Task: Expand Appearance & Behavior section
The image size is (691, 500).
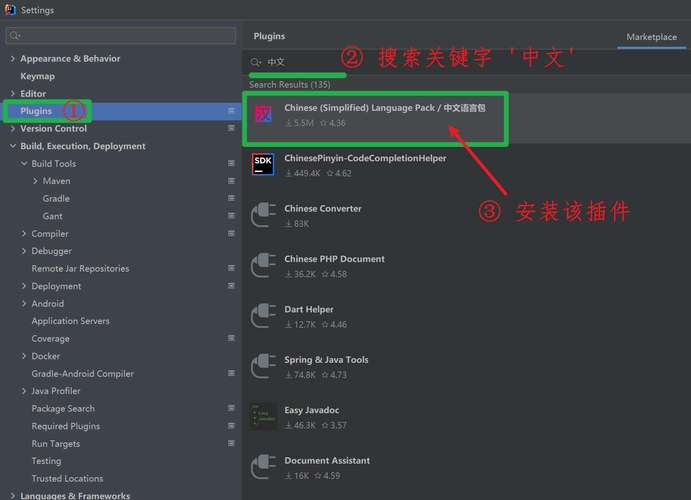Action: tap(12, 59)
